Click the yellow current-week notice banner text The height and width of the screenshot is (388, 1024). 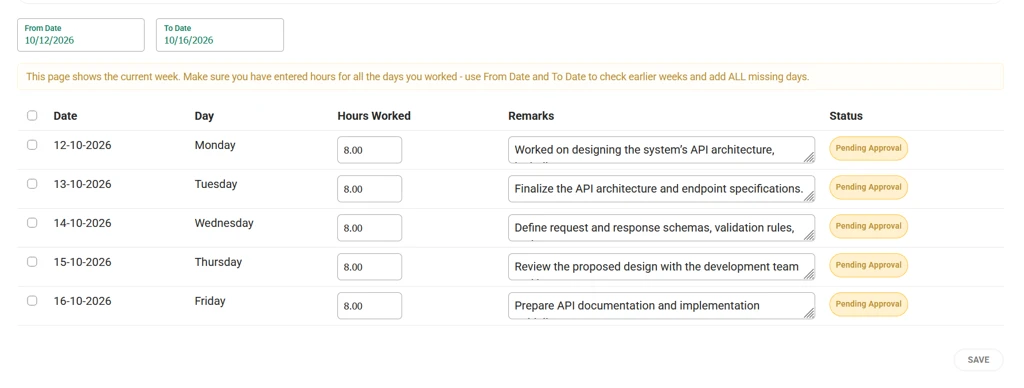[x=417, y=76]
